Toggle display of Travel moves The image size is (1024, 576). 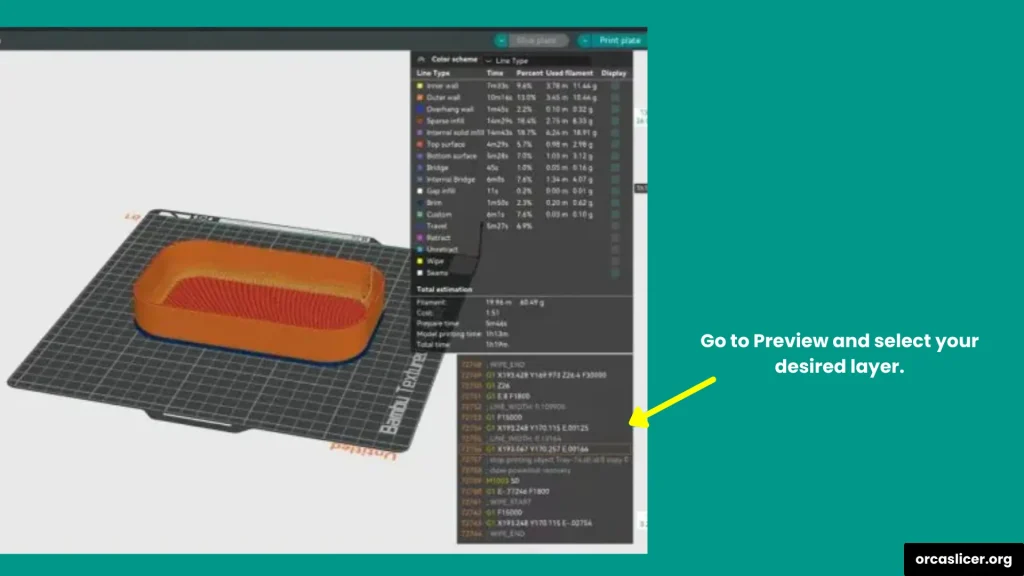pos(615,227)
